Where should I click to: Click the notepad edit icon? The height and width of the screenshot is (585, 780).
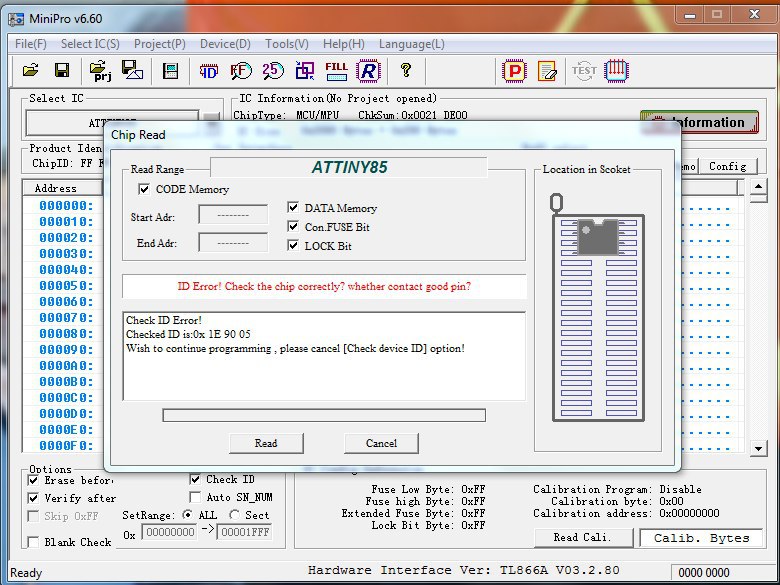point(547,71)
